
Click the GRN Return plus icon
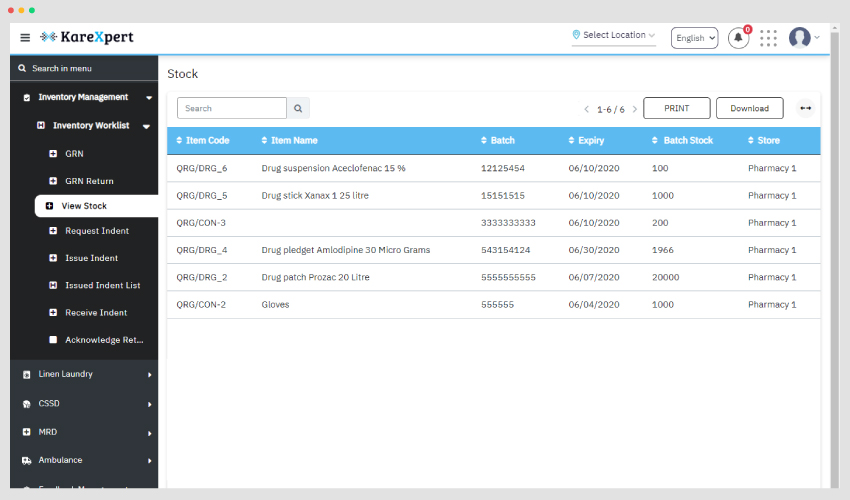53,181
